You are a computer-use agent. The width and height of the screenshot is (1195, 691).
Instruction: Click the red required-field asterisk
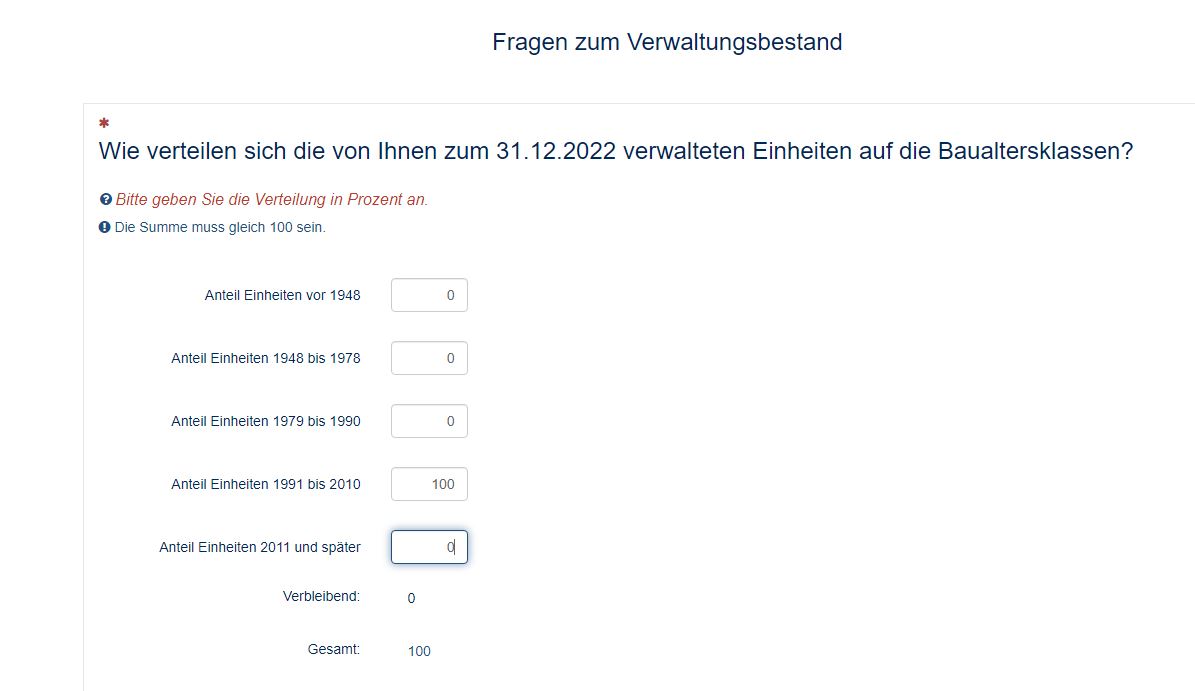pos(104,123)
